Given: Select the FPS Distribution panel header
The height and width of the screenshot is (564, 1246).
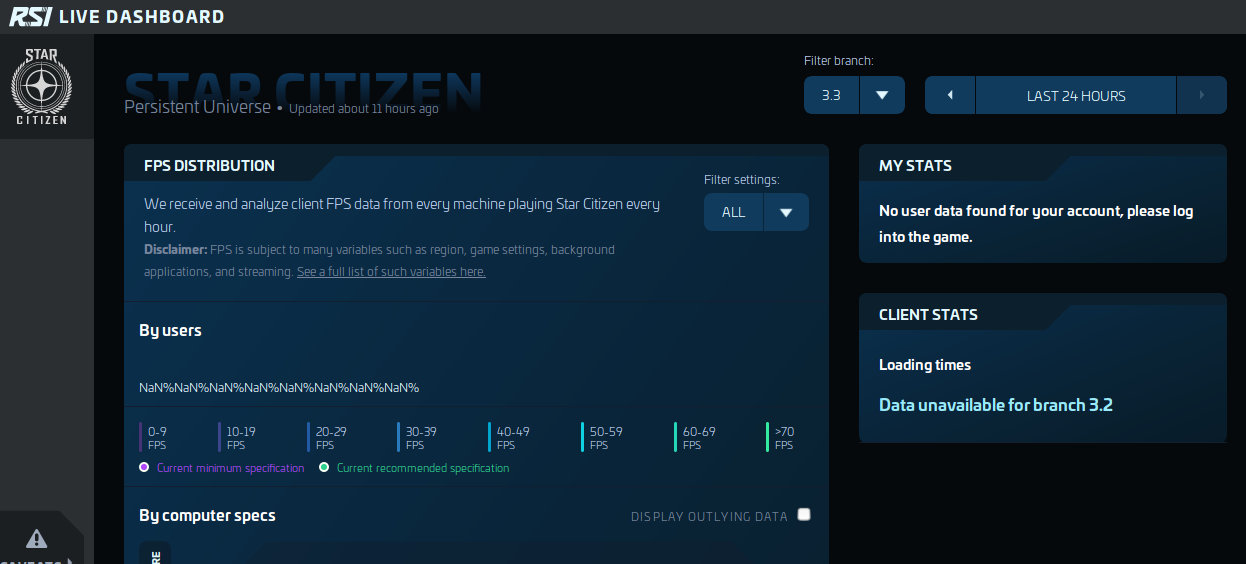Looking at the screenshot, I should (x=209, y=166).
